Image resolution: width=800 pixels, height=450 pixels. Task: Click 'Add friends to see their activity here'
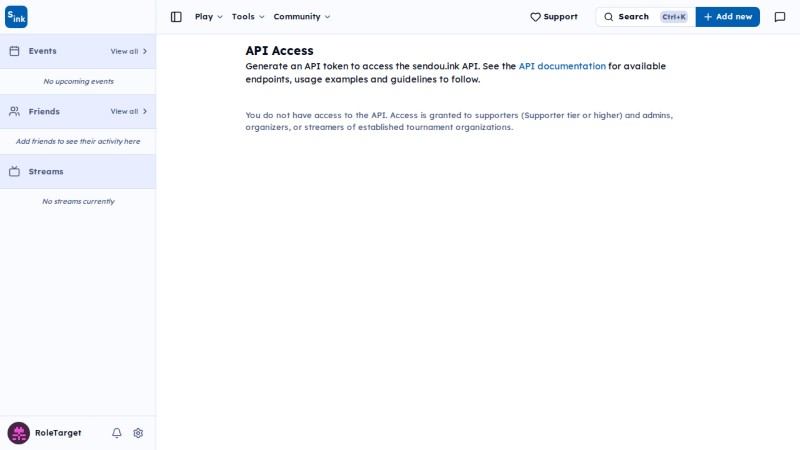pos(78,141)
